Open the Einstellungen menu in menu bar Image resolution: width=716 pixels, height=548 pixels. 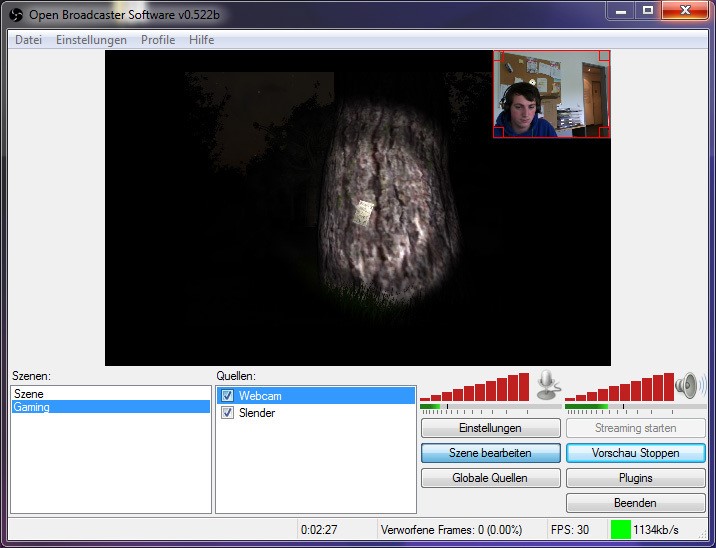pyautogui.click(x=91, y=40)
